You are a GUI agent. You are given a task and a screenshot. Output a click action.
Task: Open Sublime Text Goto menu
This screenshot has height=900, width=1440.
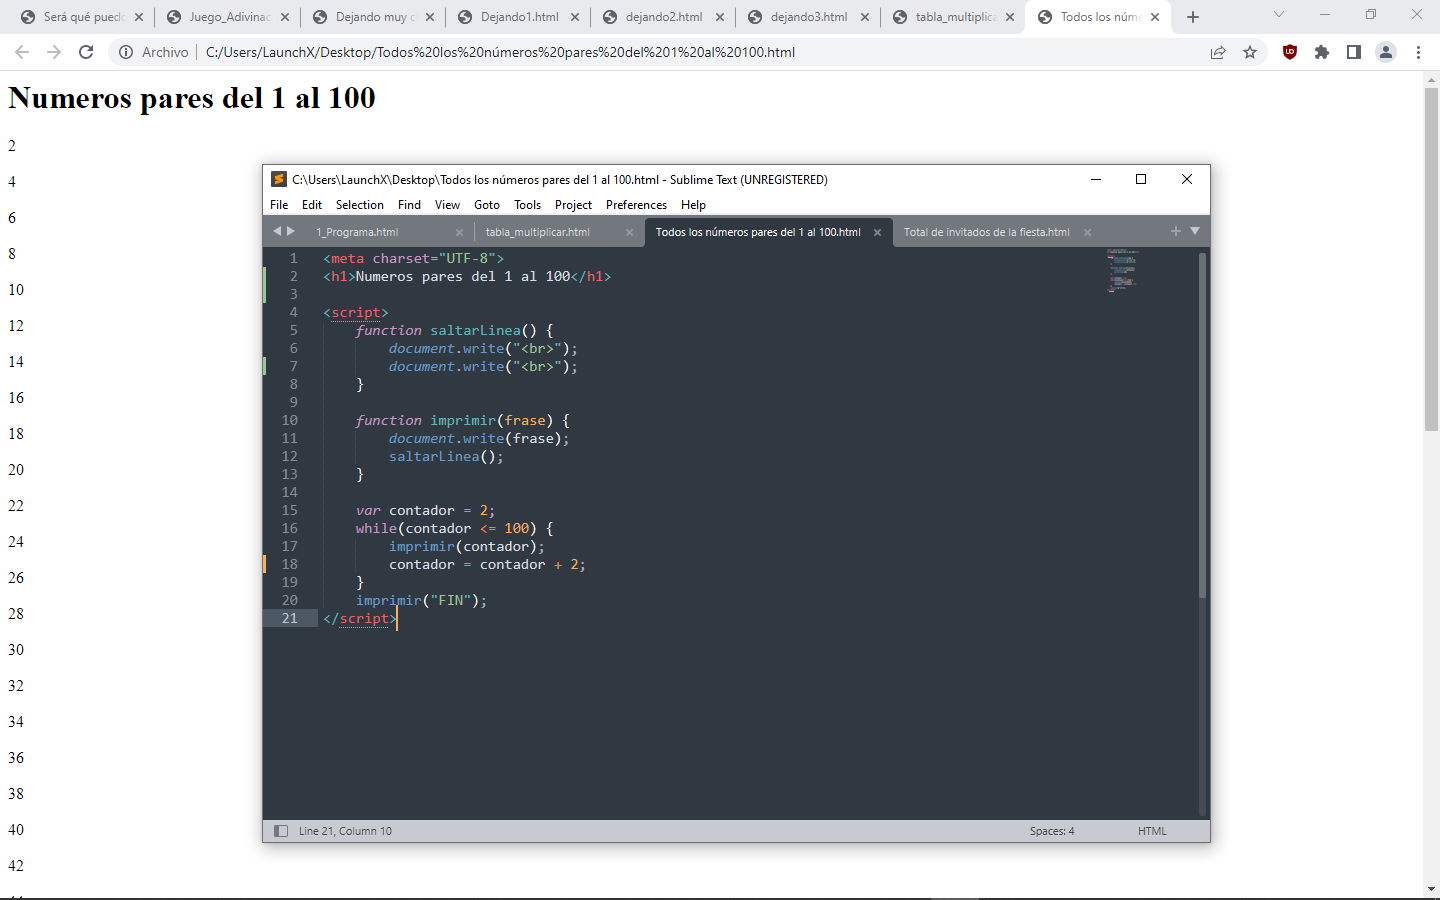(487, 205)
